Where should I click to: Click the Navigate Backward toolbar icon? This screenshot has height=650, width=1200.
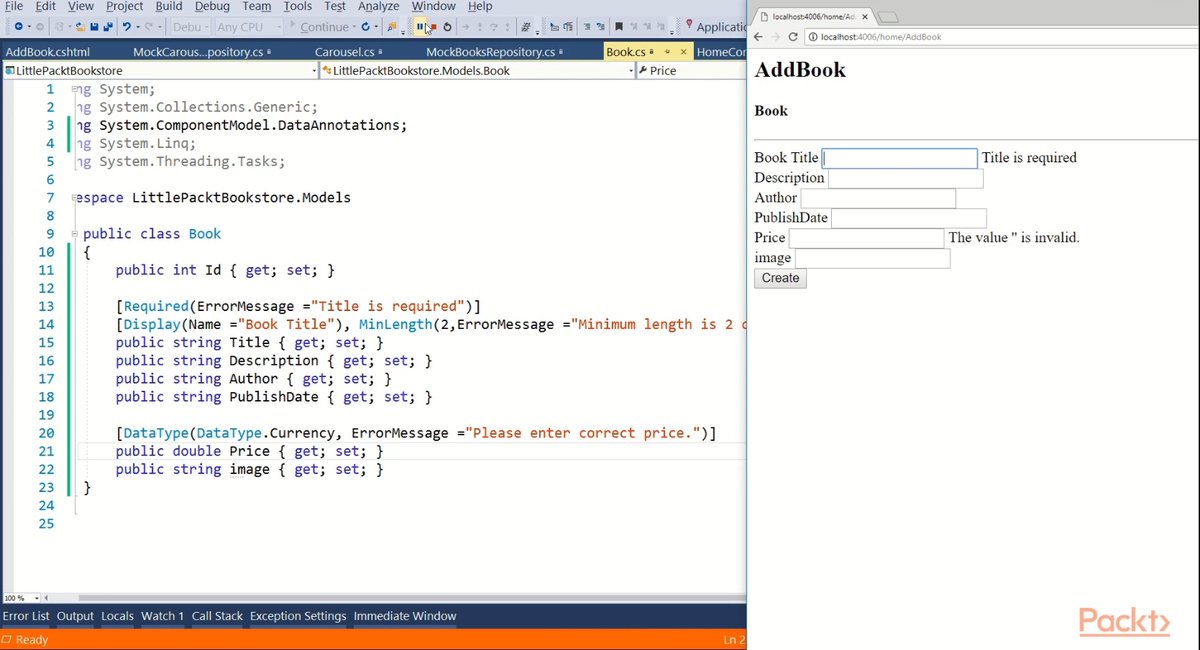click(x=18, y=27)
